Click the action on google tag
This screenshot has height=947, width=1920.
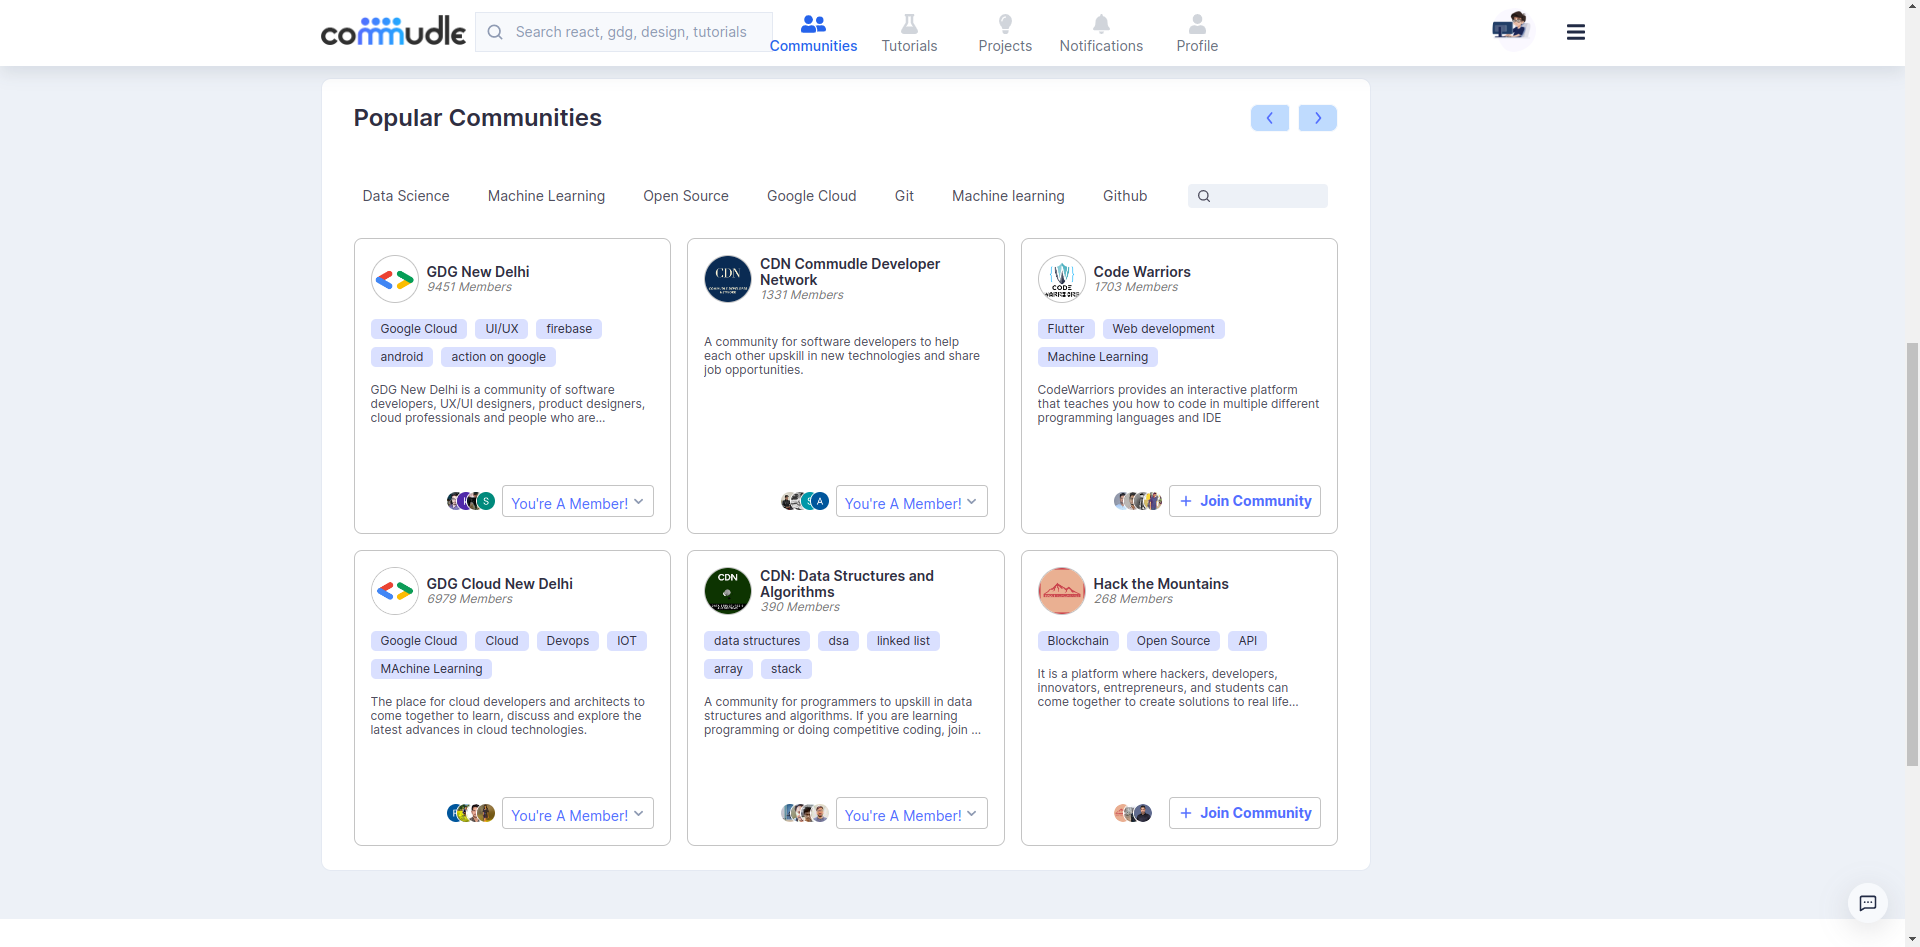[x=498, y=357]
